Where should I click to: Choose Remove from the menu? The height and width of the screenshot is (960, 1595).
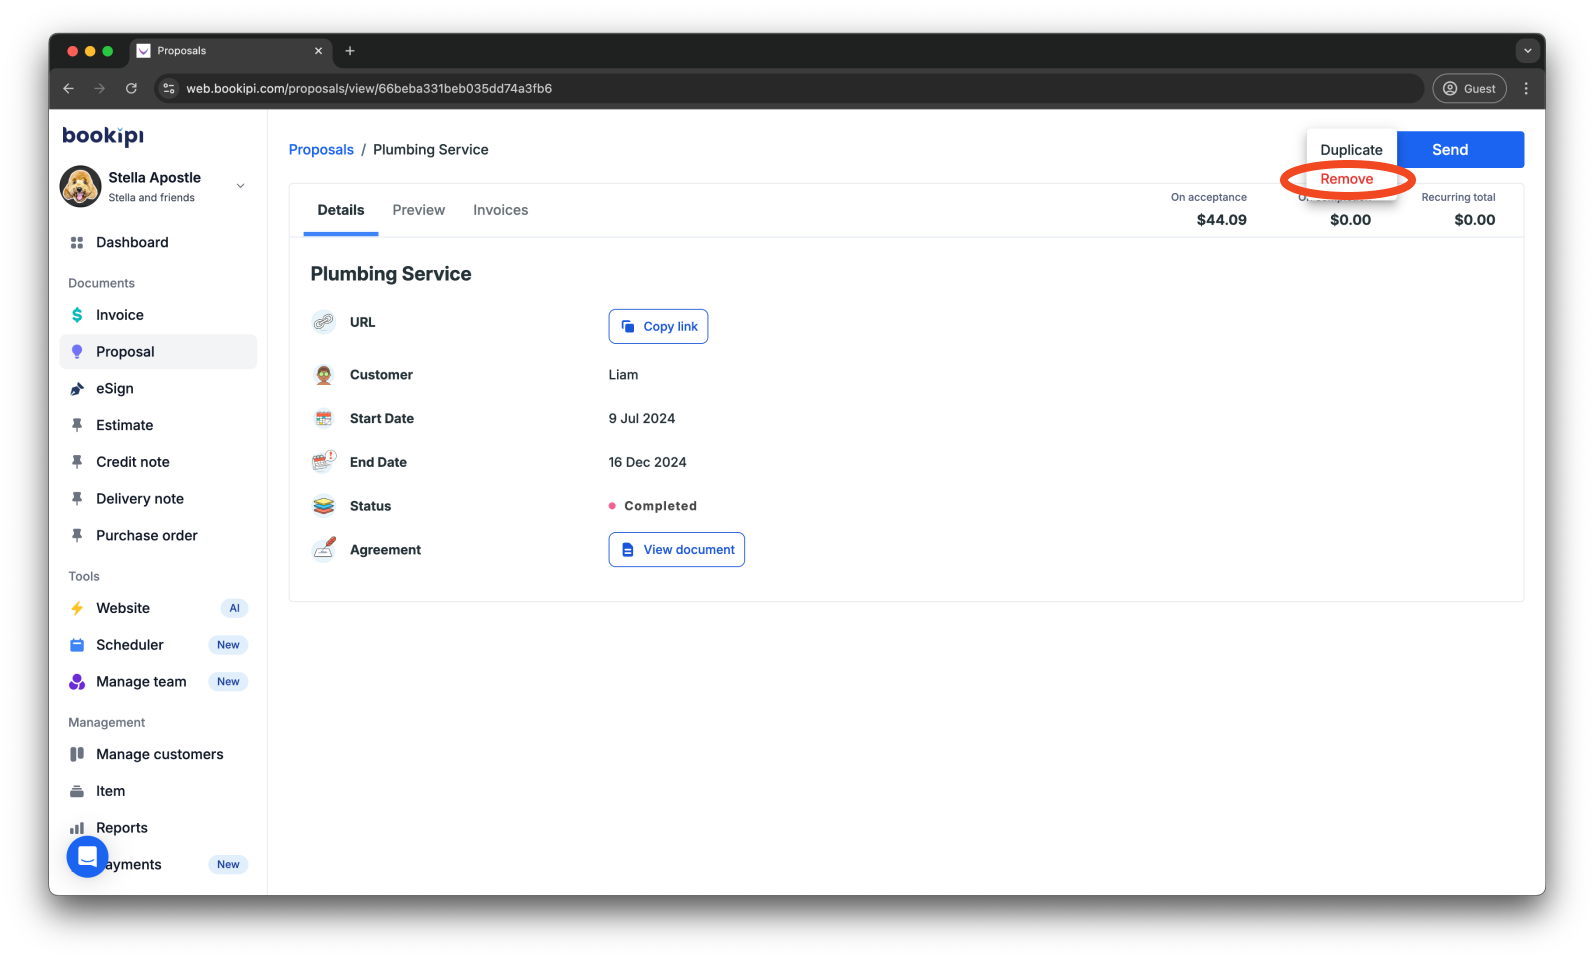1346,179
